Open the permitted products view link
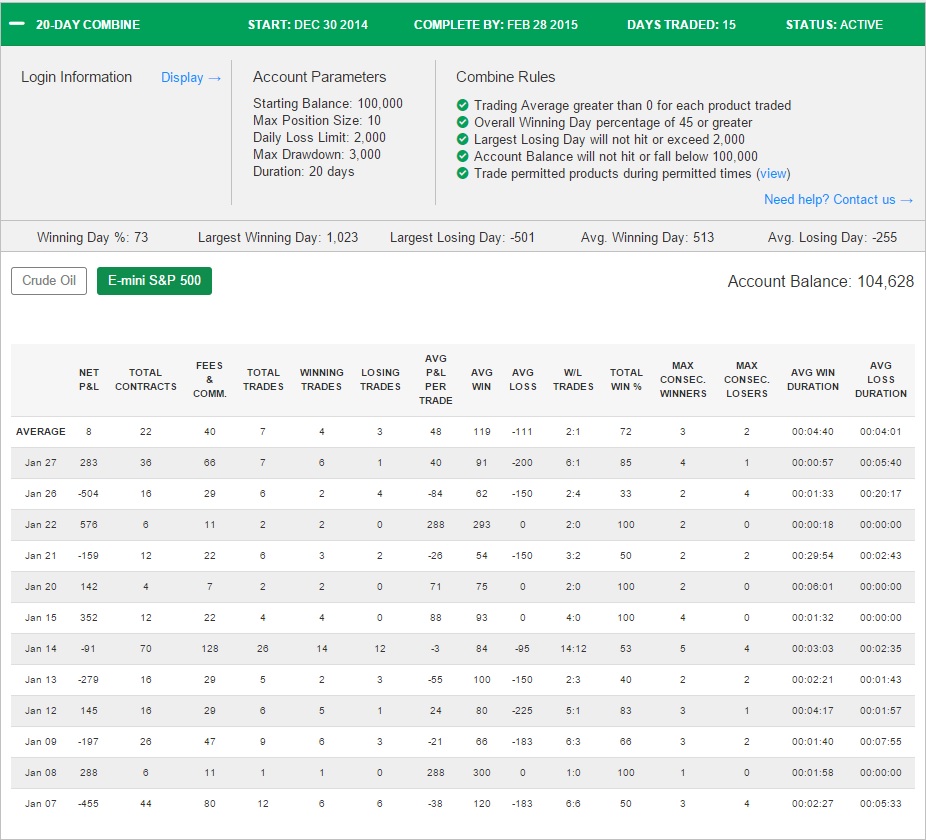The image size is (926, 840). [773, 174]
